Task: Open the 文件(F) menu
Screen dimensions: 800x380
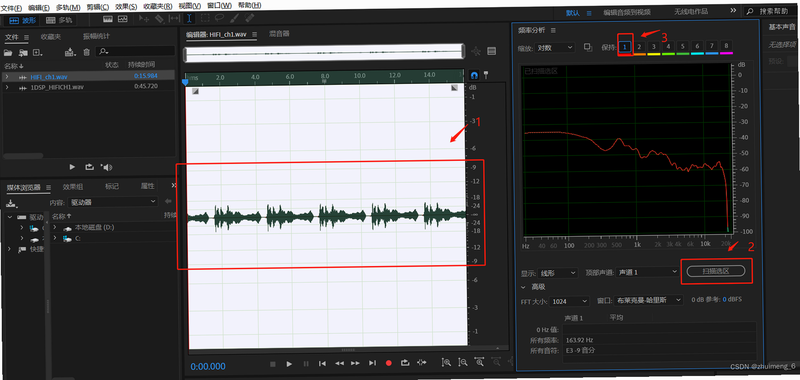Action: pyautogui.click(x=11, y=8)
